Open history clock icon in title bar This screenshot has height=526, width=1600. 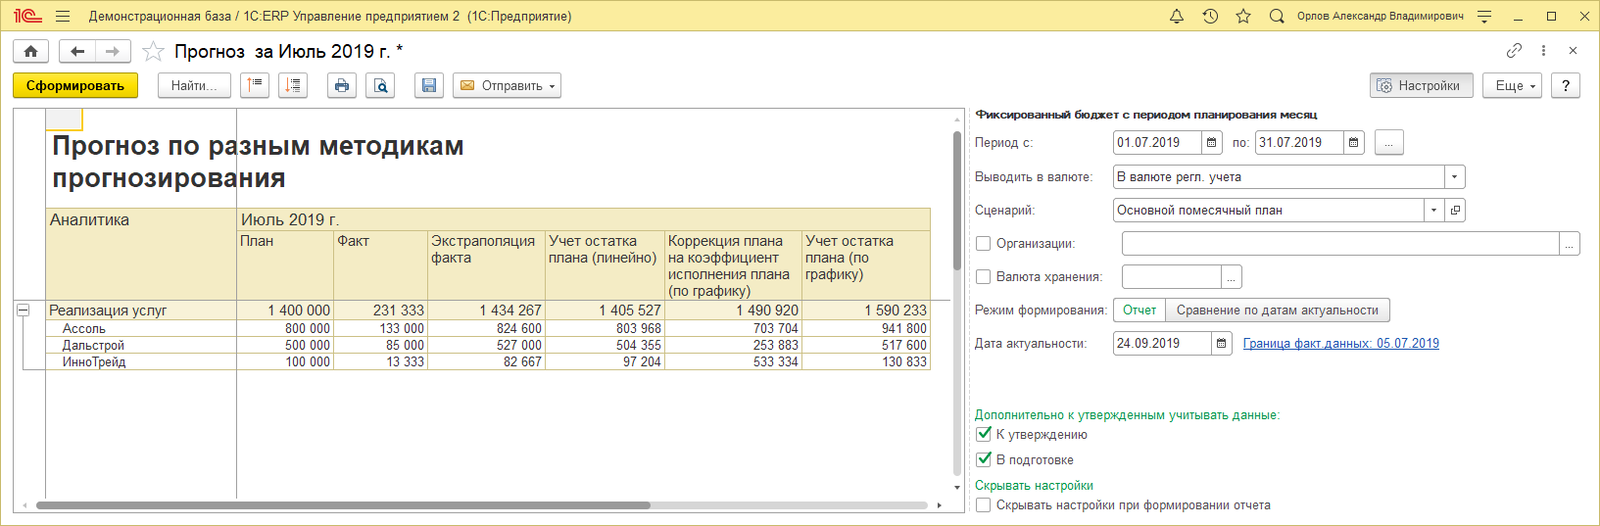point(1210,16)
